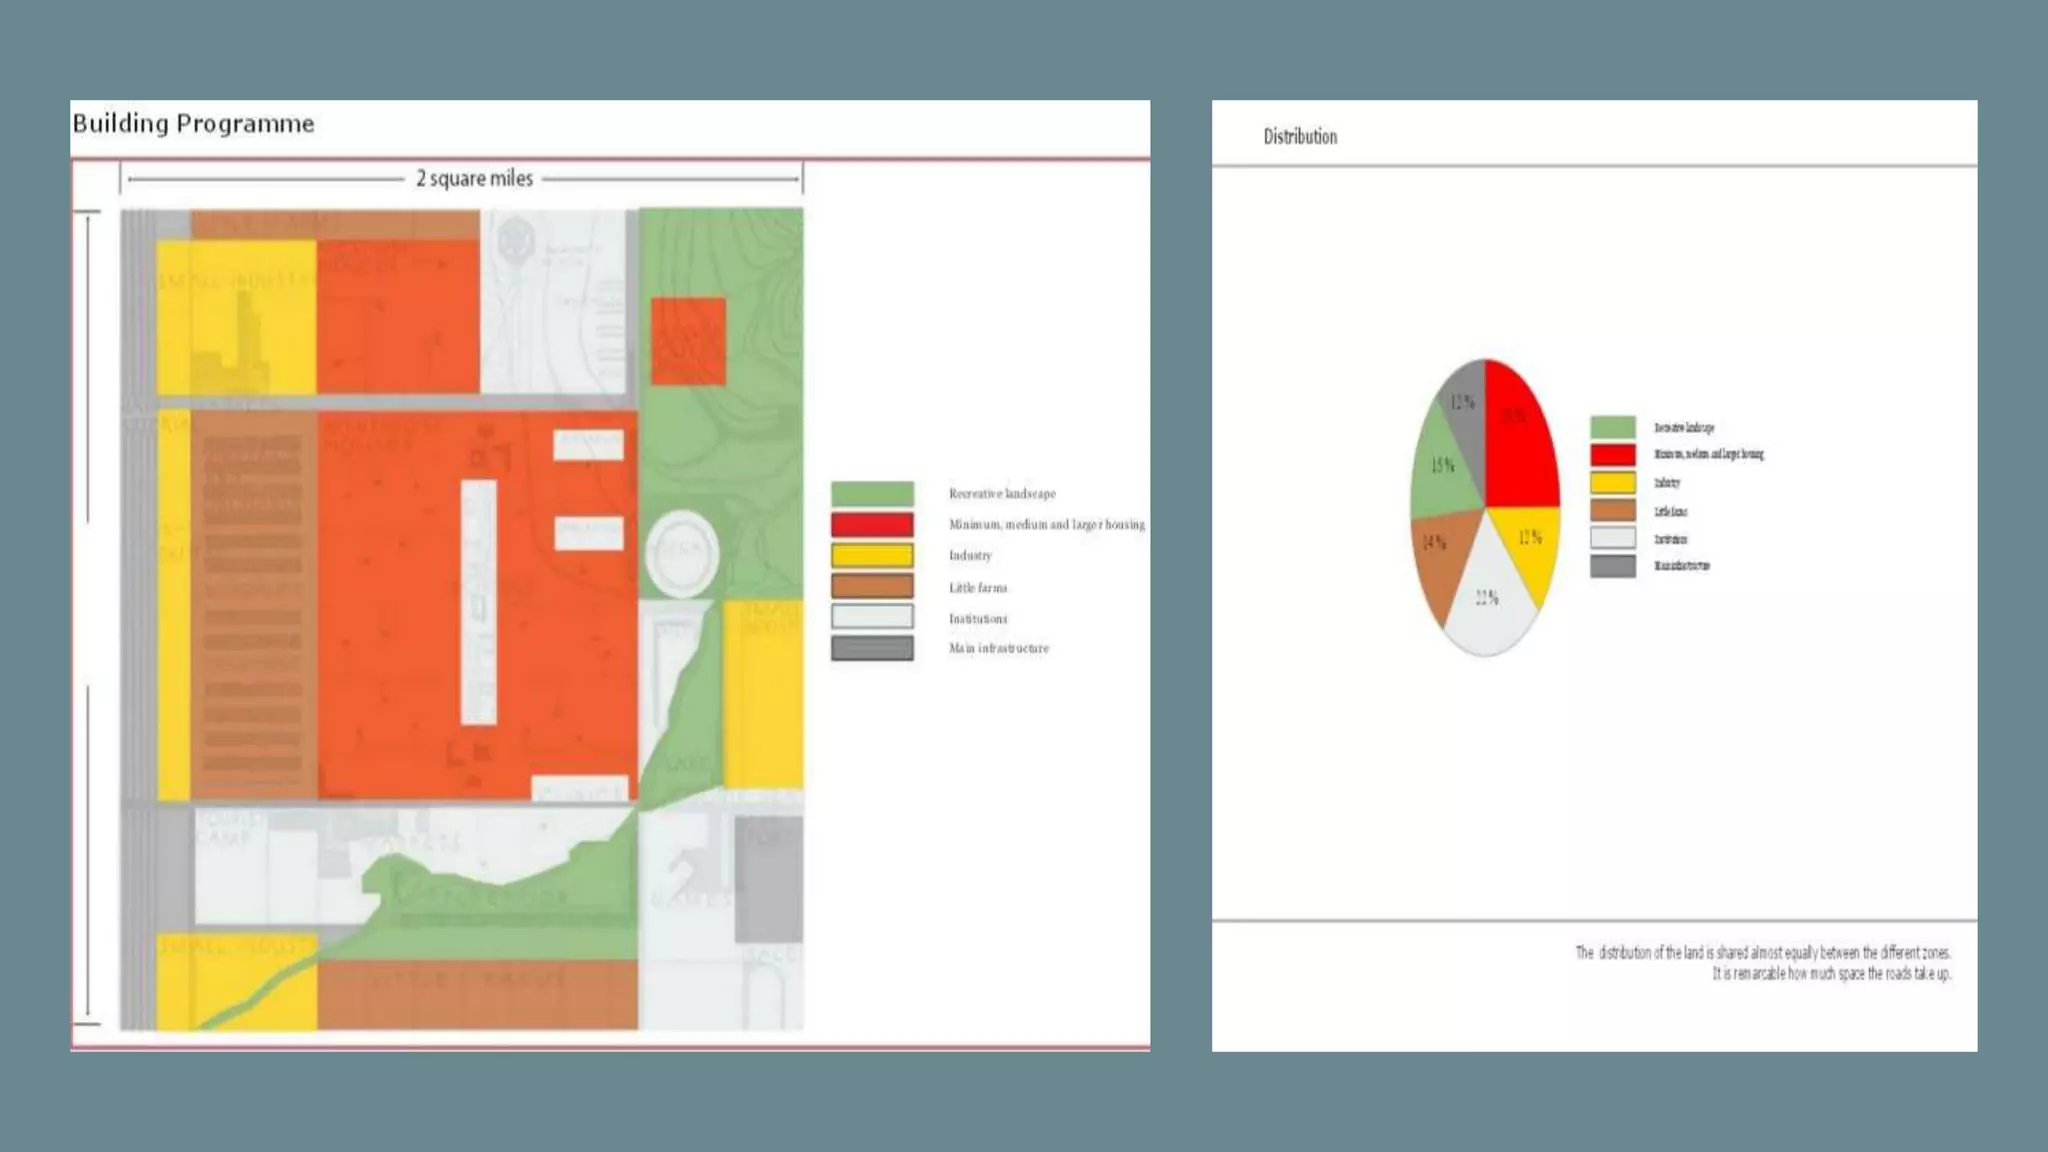Click the 'Minimum, medium and larger housing' label
This screenshot has height=1152, width=2048.
coord(1046,524)
